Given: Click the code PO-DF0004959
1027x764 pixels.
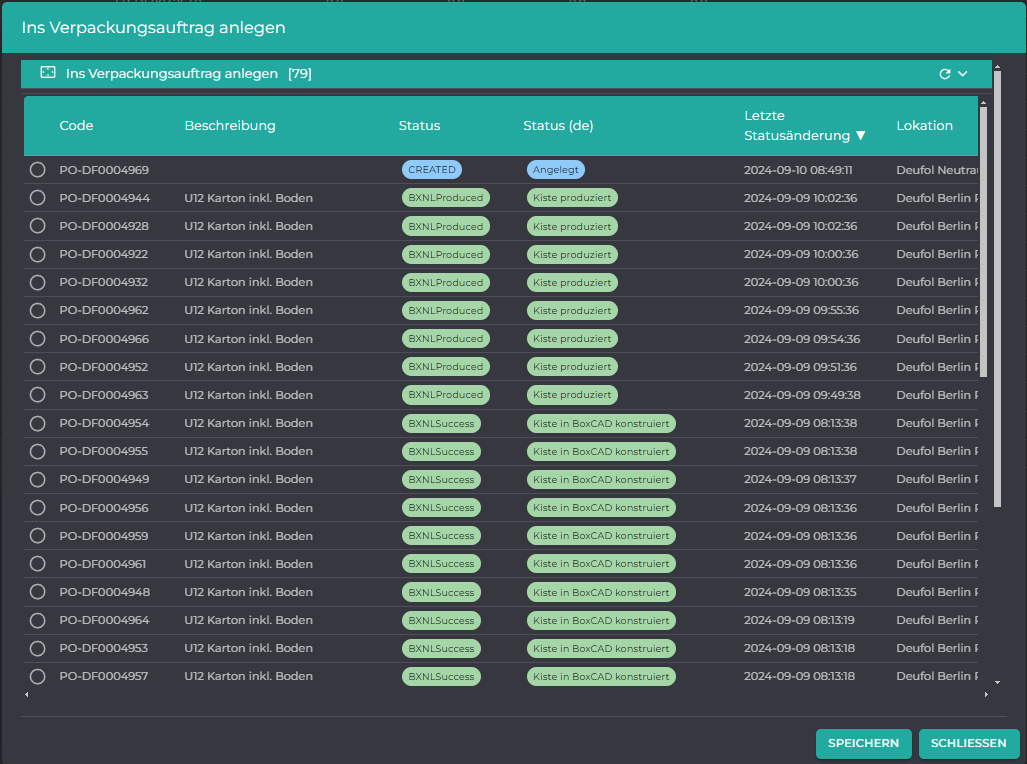Looking at the screenshot, I should click(103, 536).
